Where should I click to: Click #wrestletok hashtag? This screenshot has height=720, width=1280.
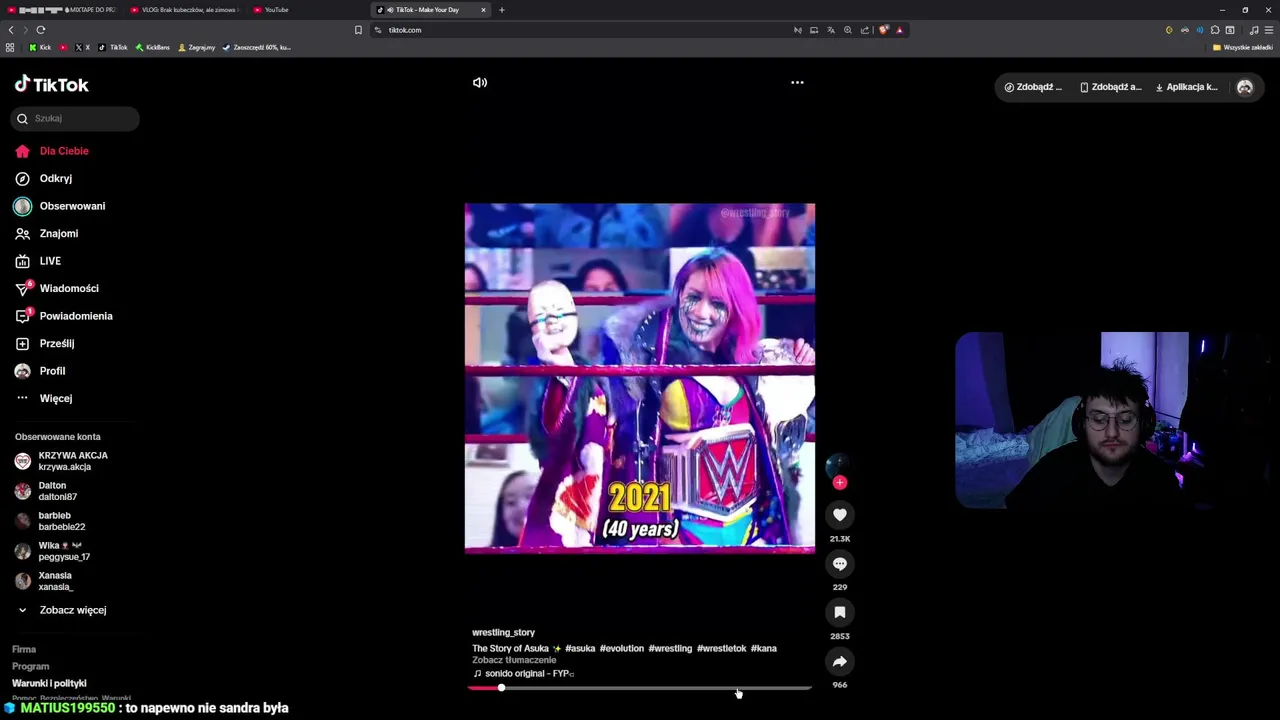722,648
